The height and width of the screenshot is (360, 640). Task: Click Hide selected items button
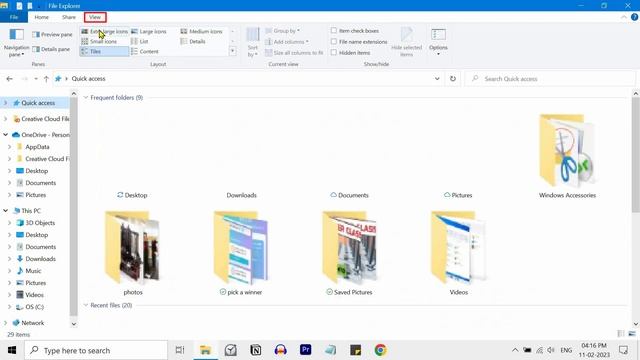pos(407,42)
